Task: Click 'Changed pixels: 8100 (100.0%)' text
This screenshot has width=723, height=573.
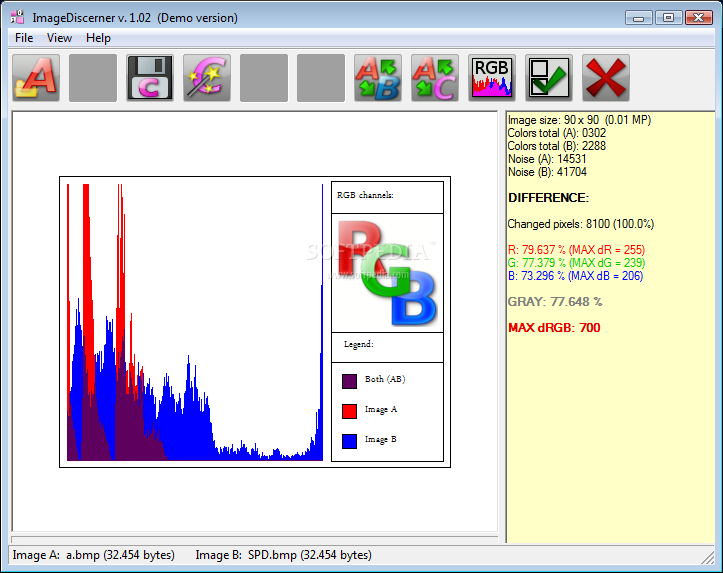Action: click(x=581, y=224)
